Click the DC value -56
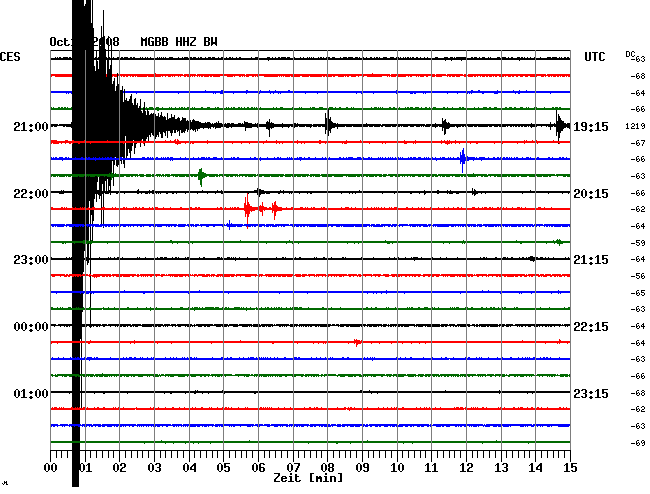Image resolution: width=650 pixels, height=494 pixels. tap(638, 276)
